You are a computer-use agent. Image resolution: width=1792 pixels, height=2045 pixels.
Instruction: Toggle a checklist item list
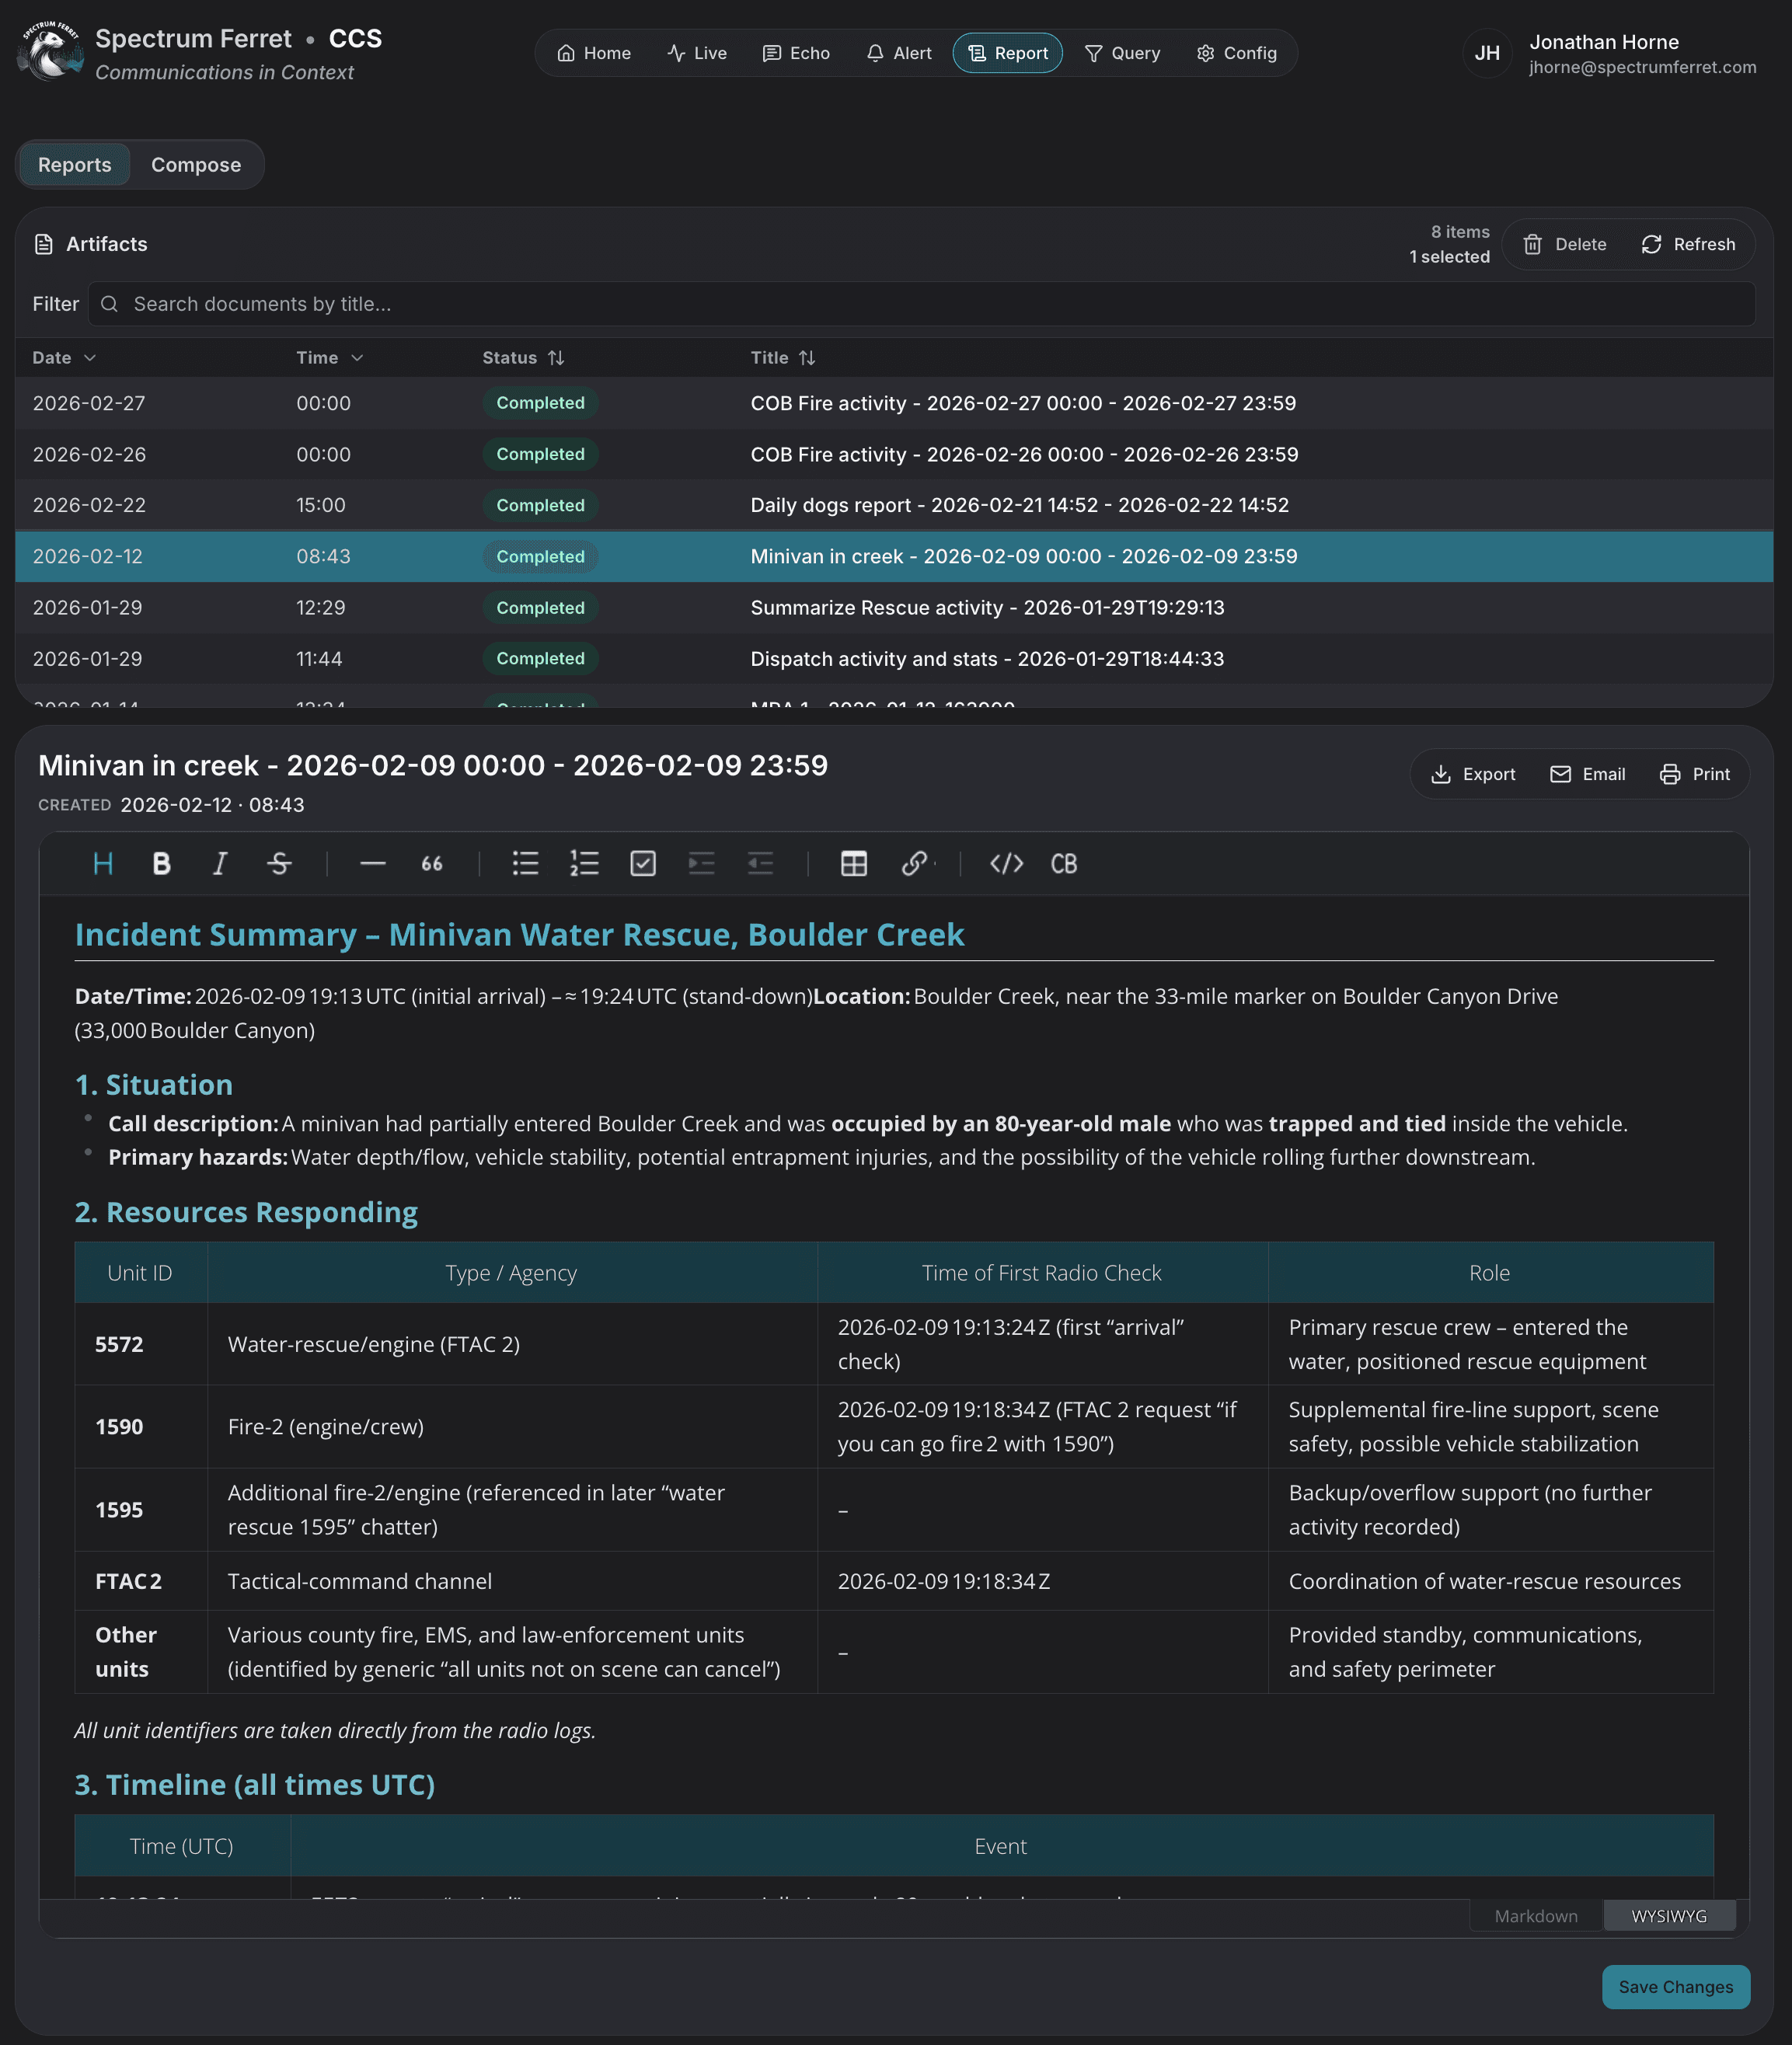643,864
